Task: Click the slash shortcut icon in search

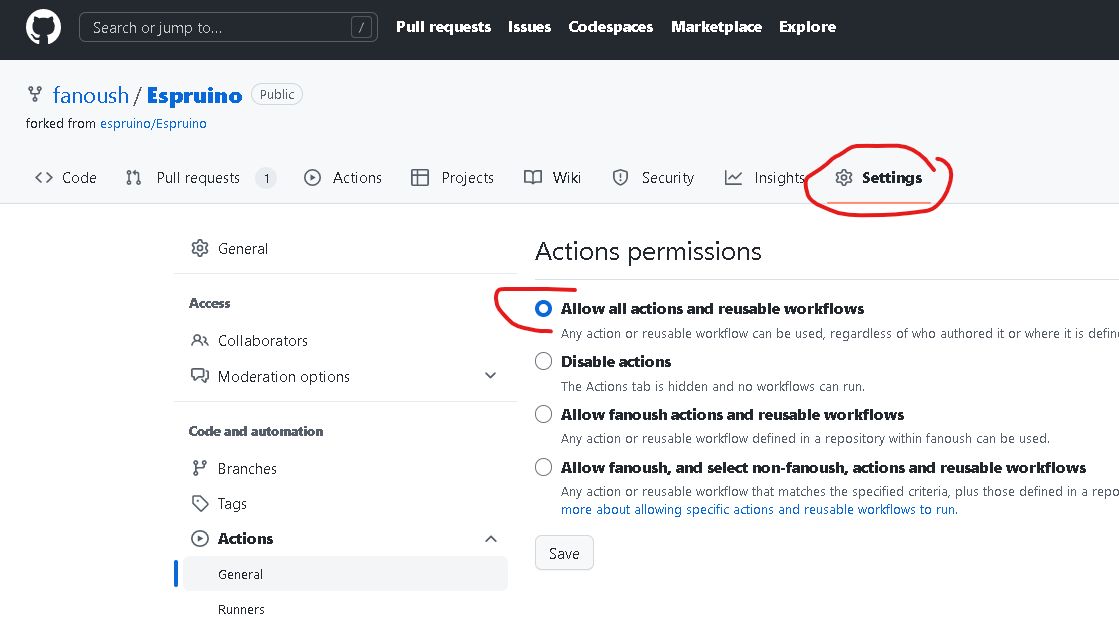Action: 361,28
